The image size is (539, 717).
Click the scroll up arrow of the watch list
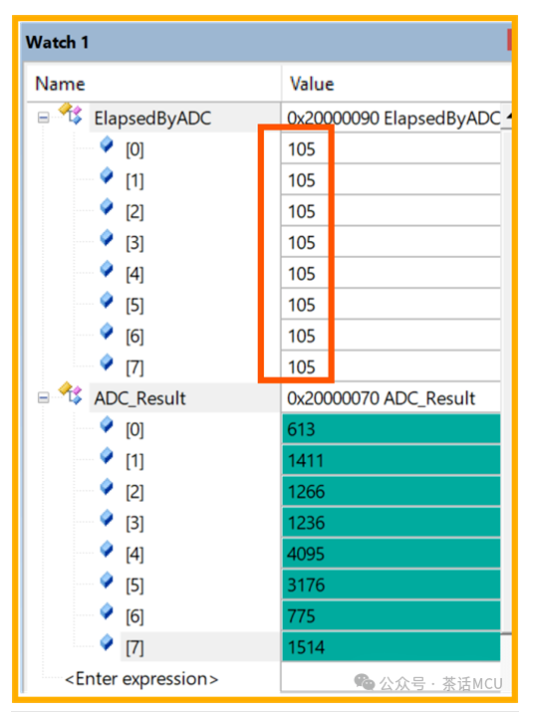pyautogui.click(x=507, y=118)
